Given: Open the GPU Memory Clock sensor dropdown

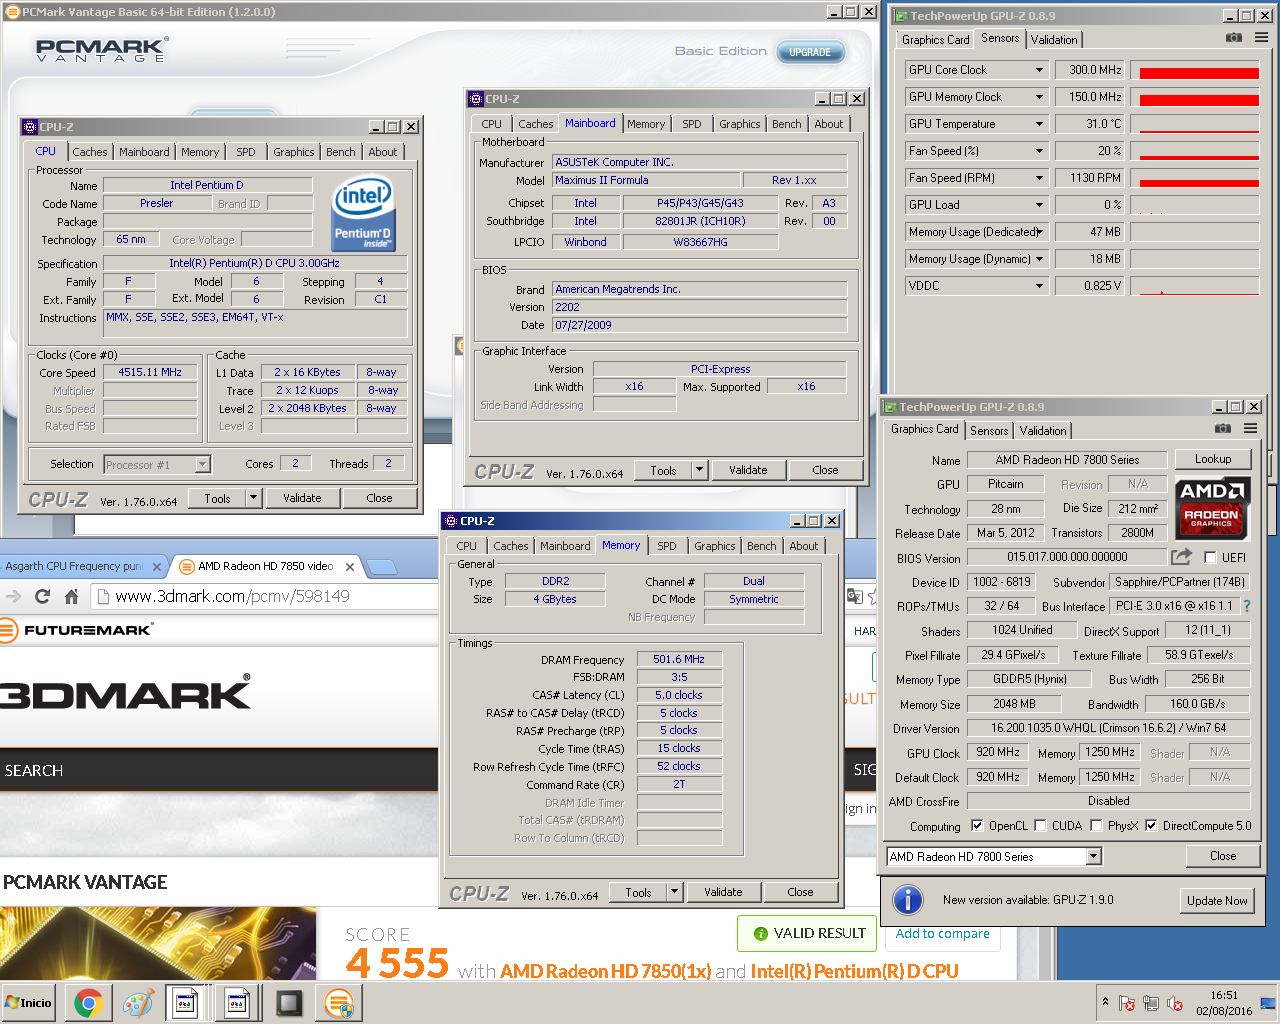Looking at the screenshot, I should [x=1039, y=97].
